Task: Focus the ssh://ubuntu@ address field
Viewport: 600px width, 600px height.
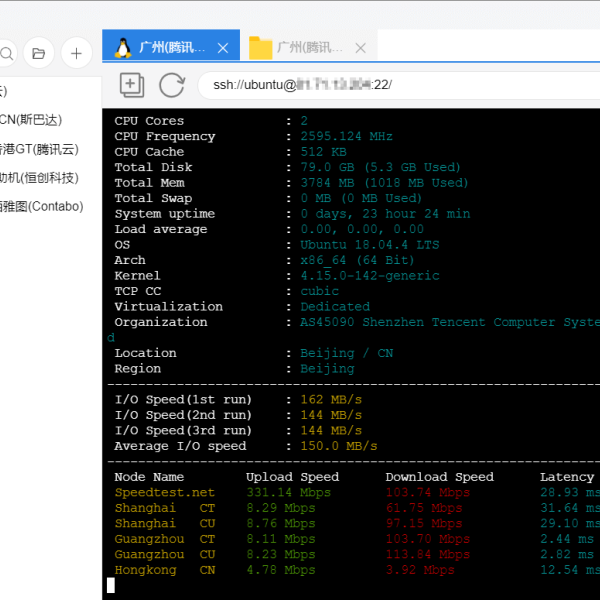Action: coord(398,85)
